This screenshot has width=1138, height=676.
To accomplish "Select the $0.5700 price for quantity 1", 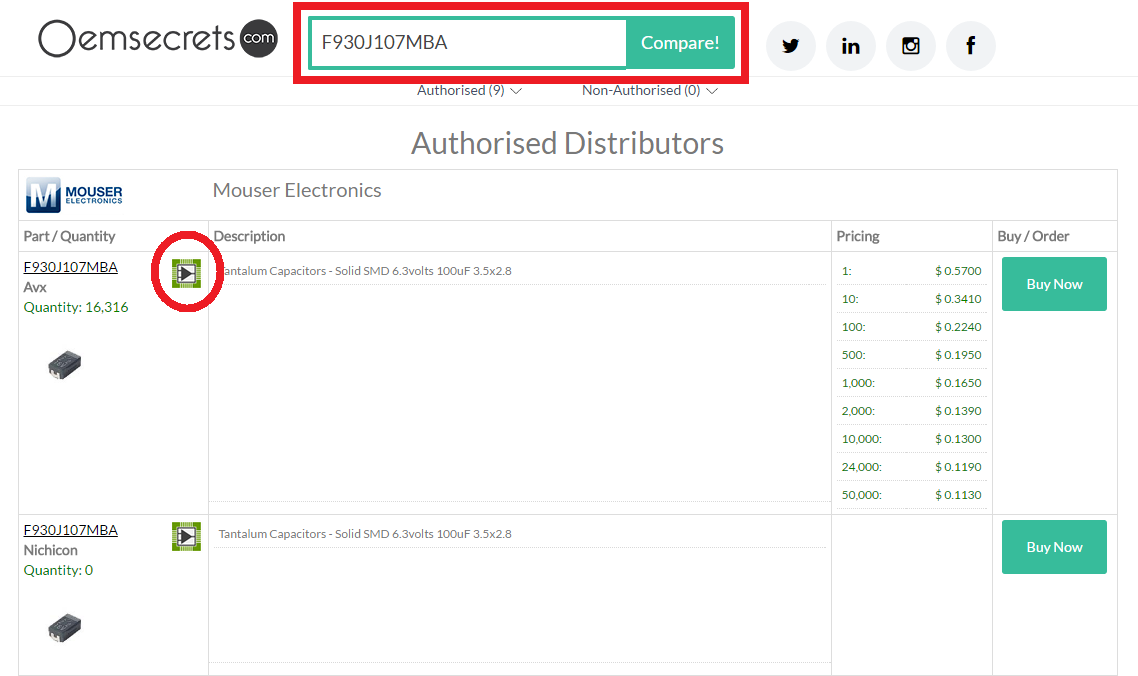I will click(958, 271).
